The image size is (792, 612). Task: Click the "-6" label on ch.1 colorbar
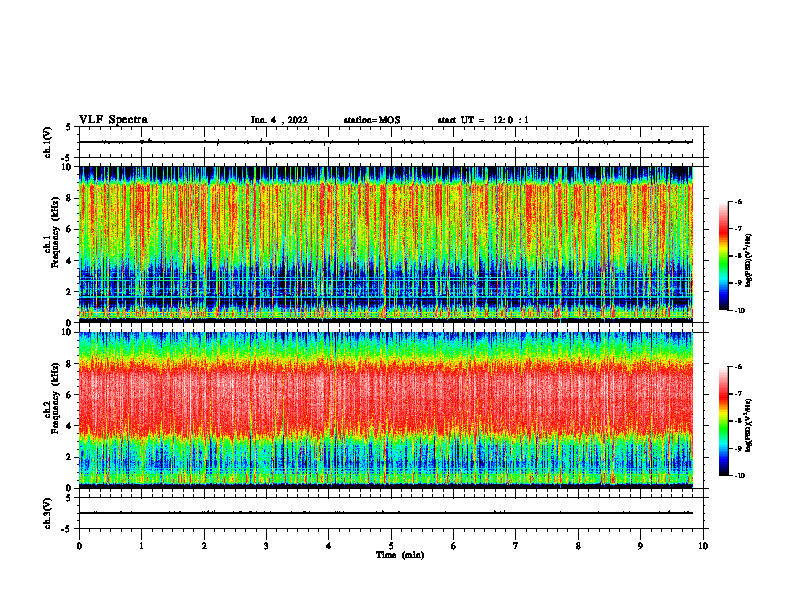(x=739, y=202)
